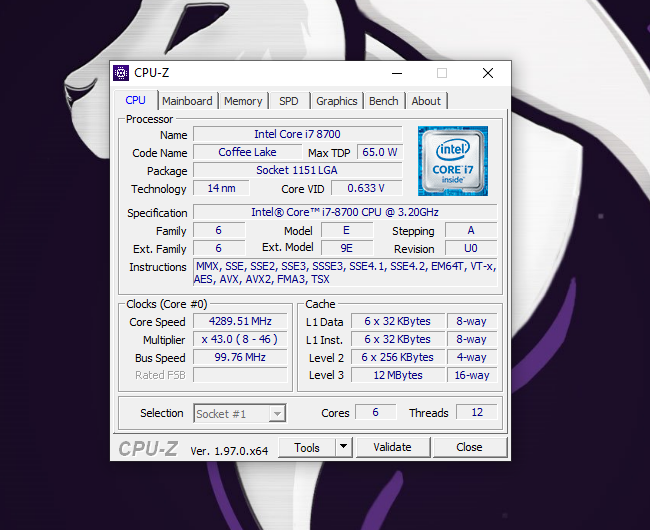The image size is (650, 530).
Task: Open the Graphics tab
Action: tap(337, 101)
